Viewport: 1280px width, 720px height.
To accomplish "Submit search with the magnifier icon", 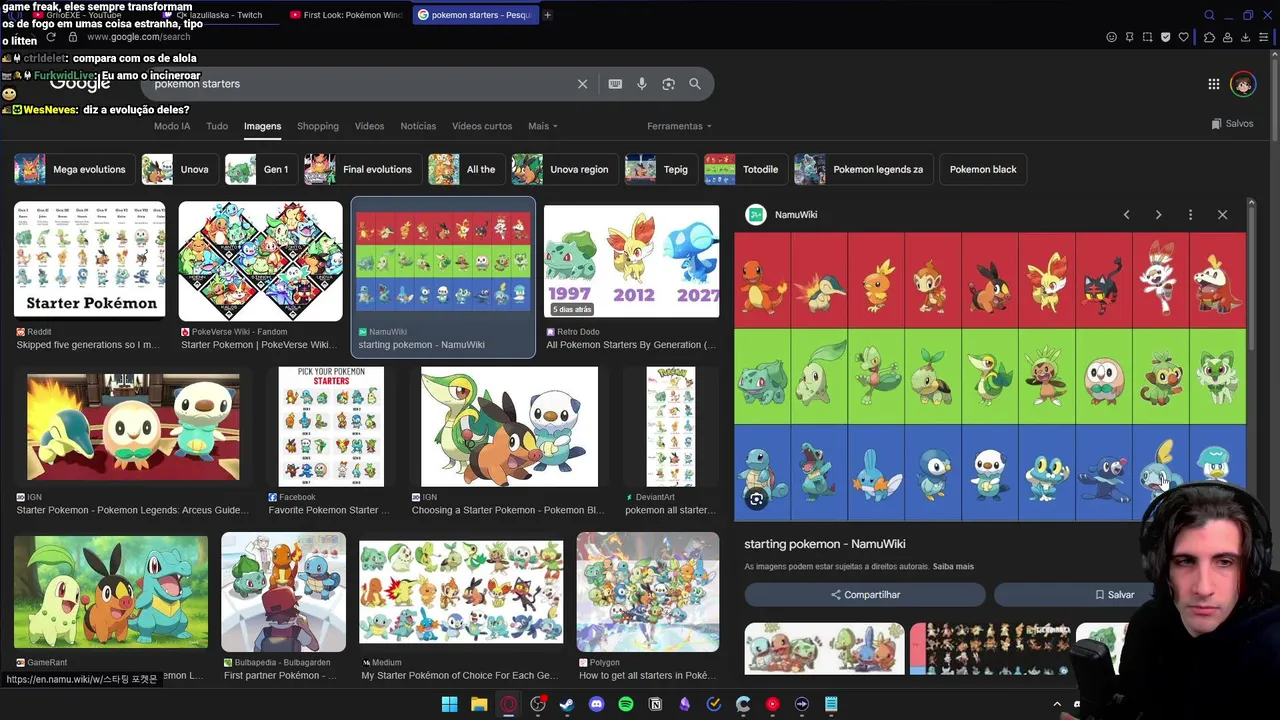I will (695, 84).
